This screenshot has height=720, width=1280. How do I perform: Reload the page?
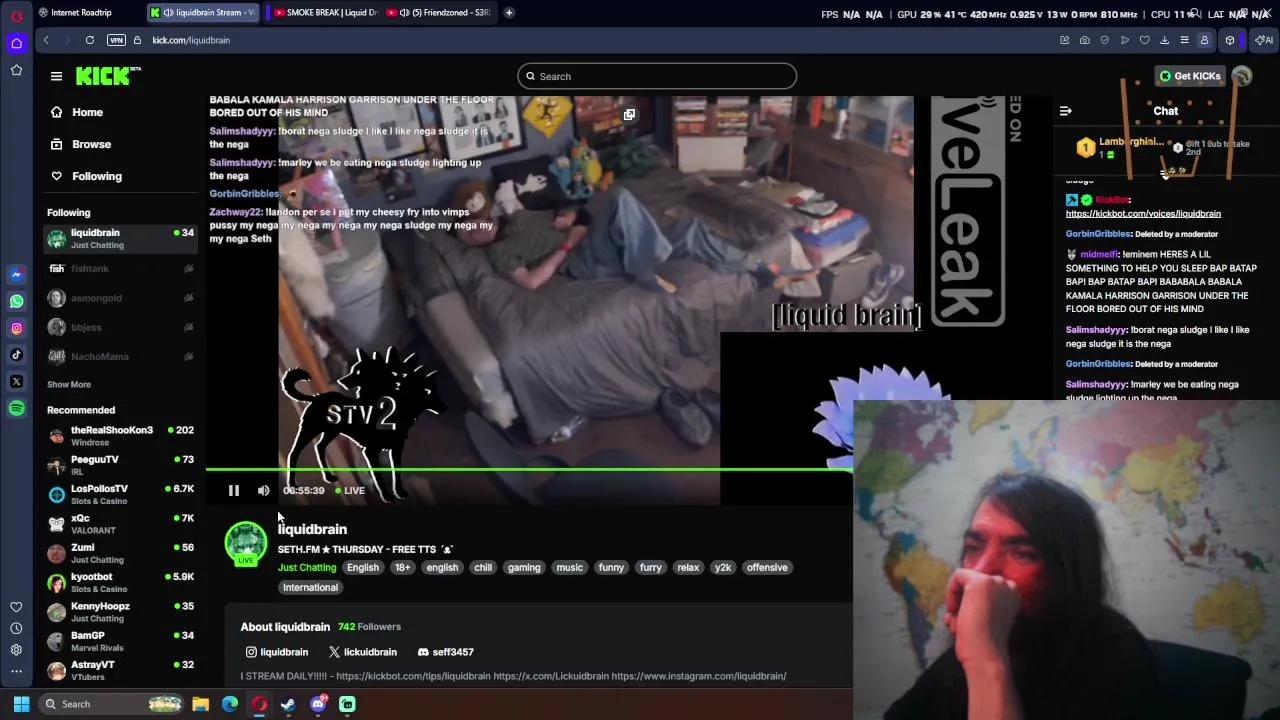[90, 40]
